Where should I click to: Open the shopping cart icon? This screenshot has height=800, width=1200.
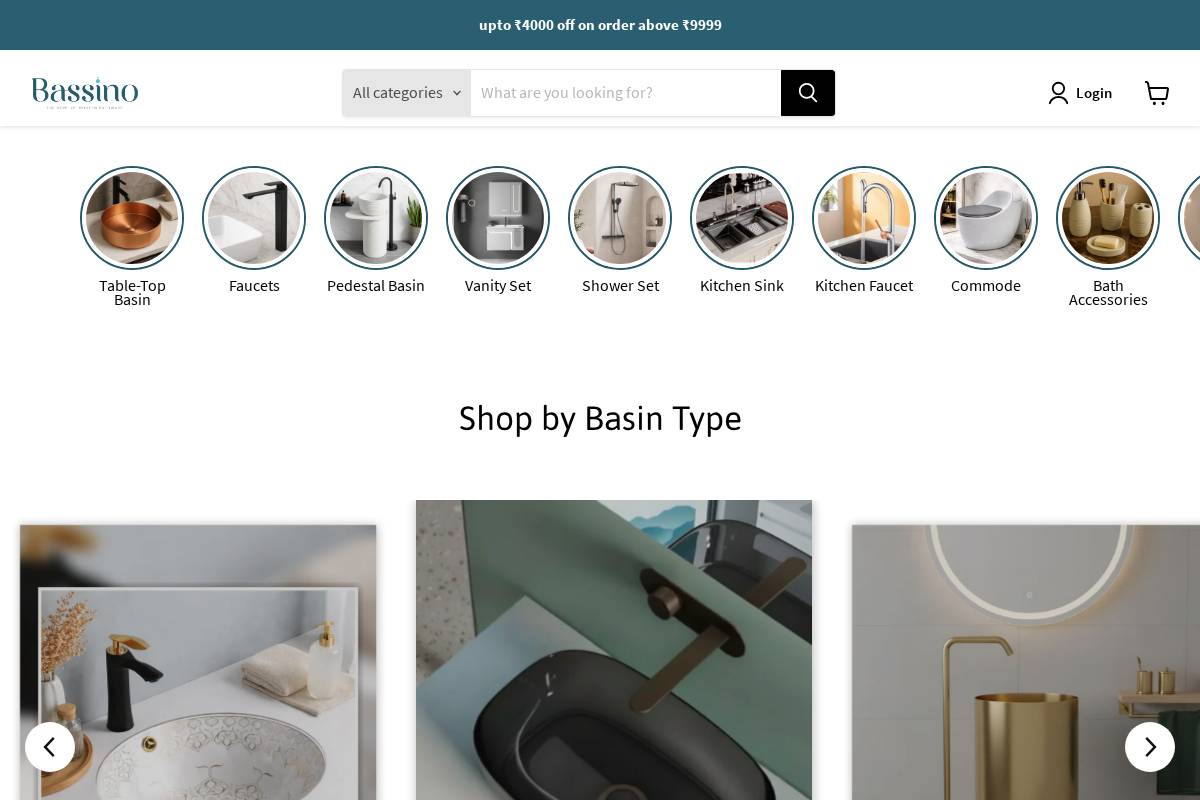pyautogui.click(x=1157, y=93)
